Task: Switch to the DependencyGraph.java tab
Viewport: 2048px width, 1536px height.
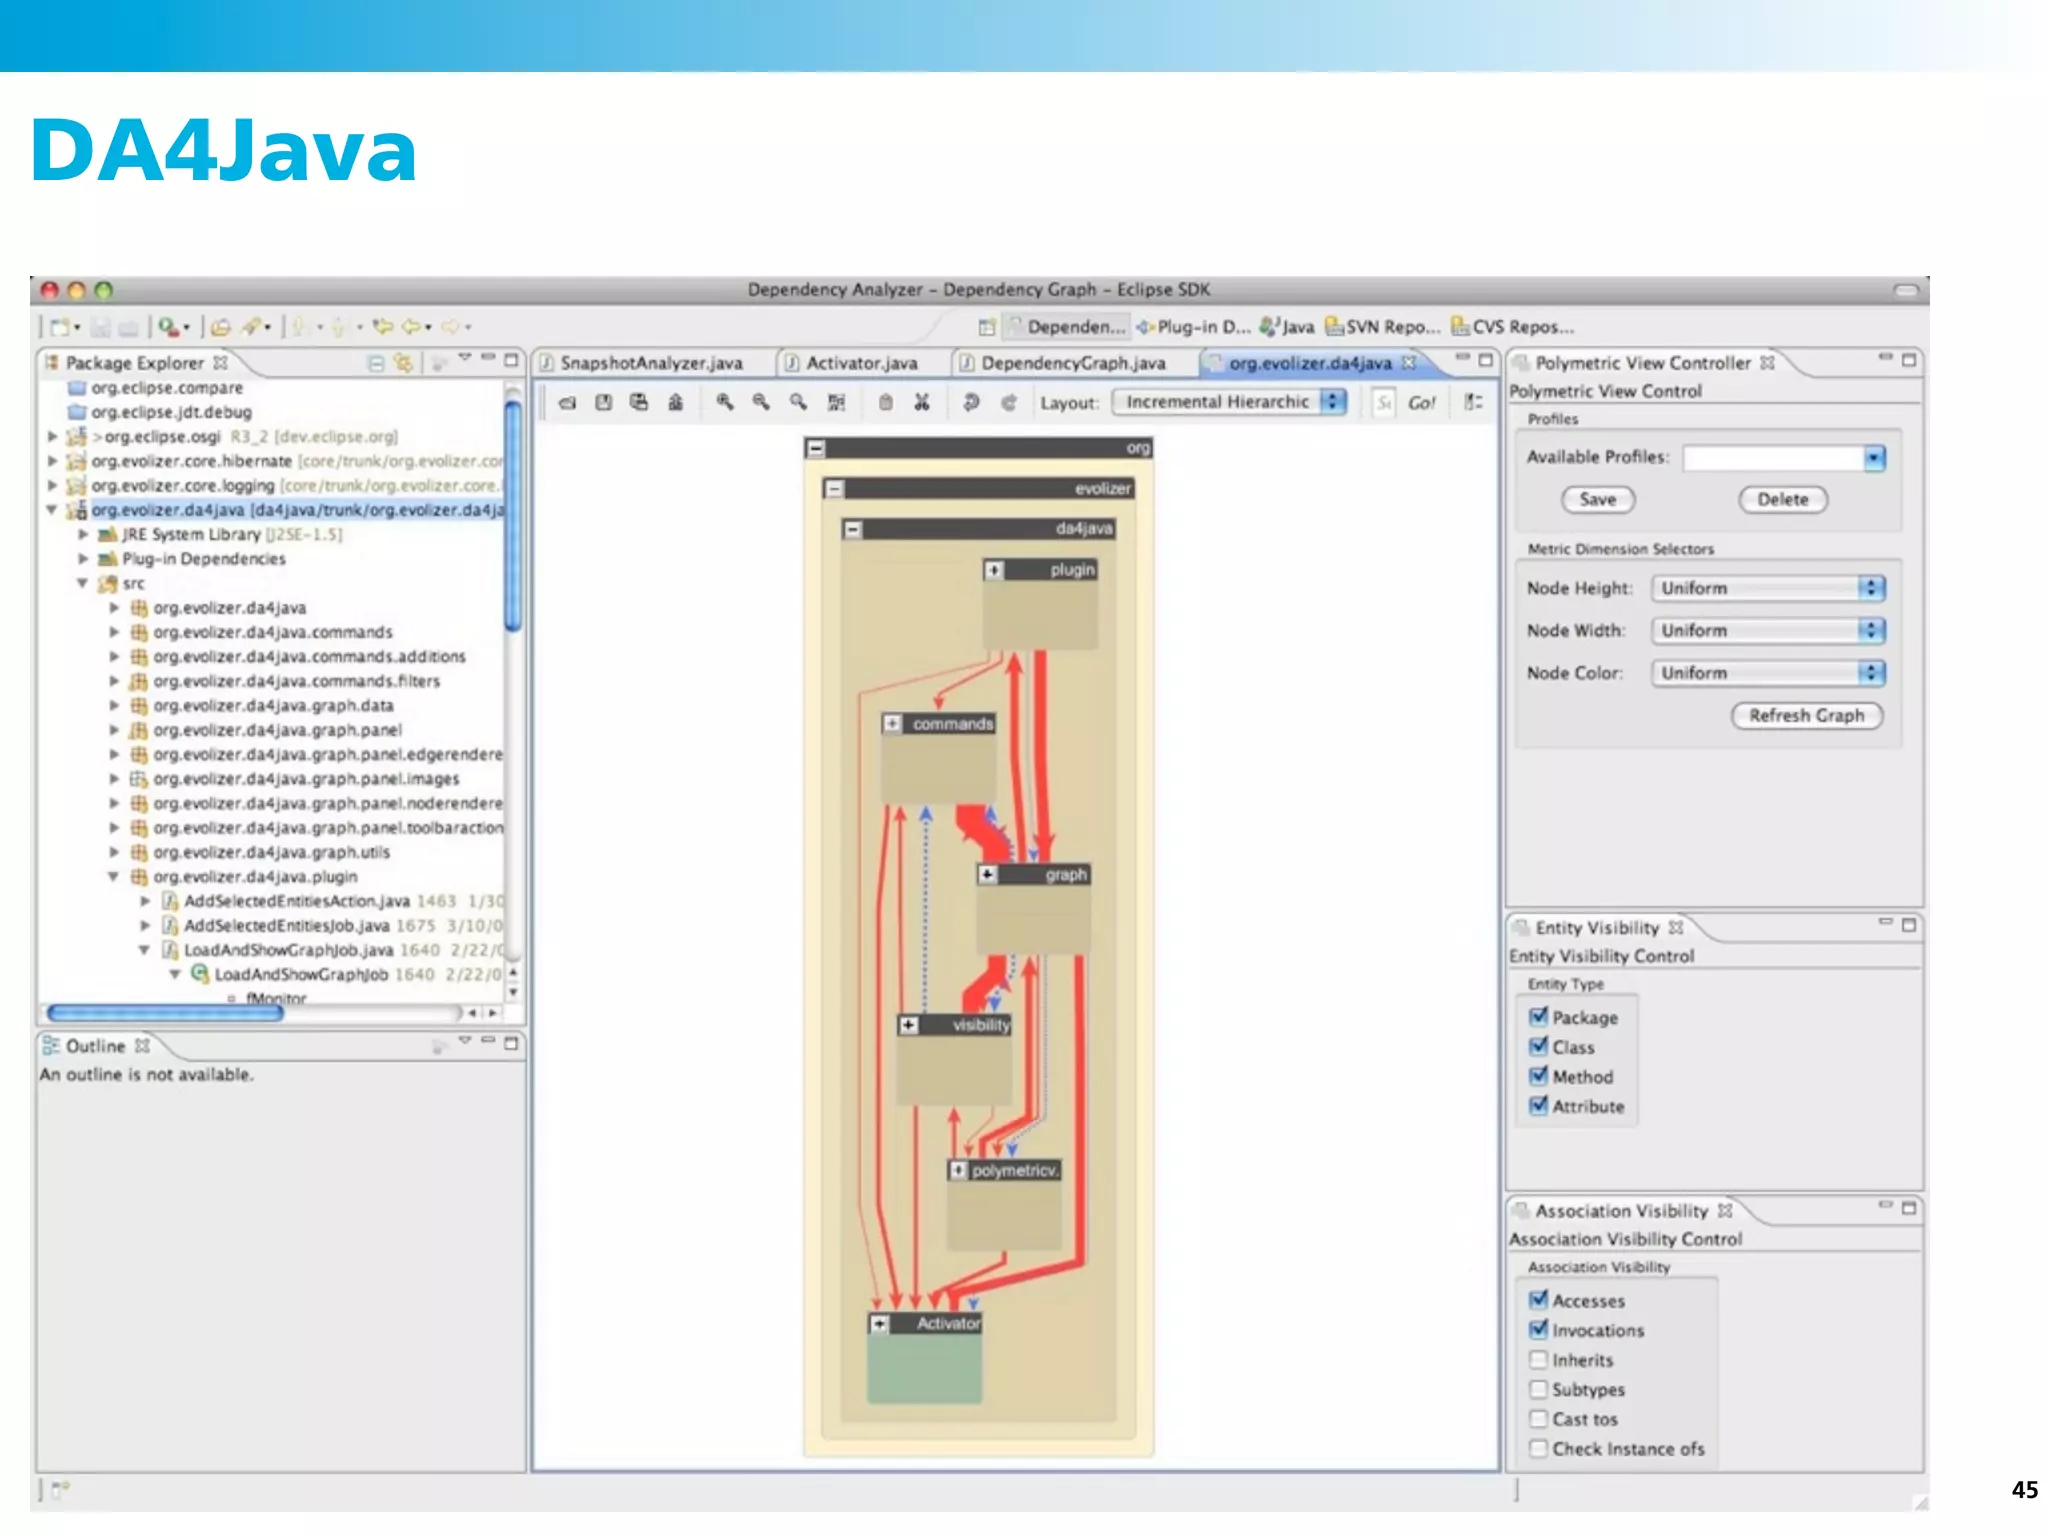Action: tap(1072, 363)
